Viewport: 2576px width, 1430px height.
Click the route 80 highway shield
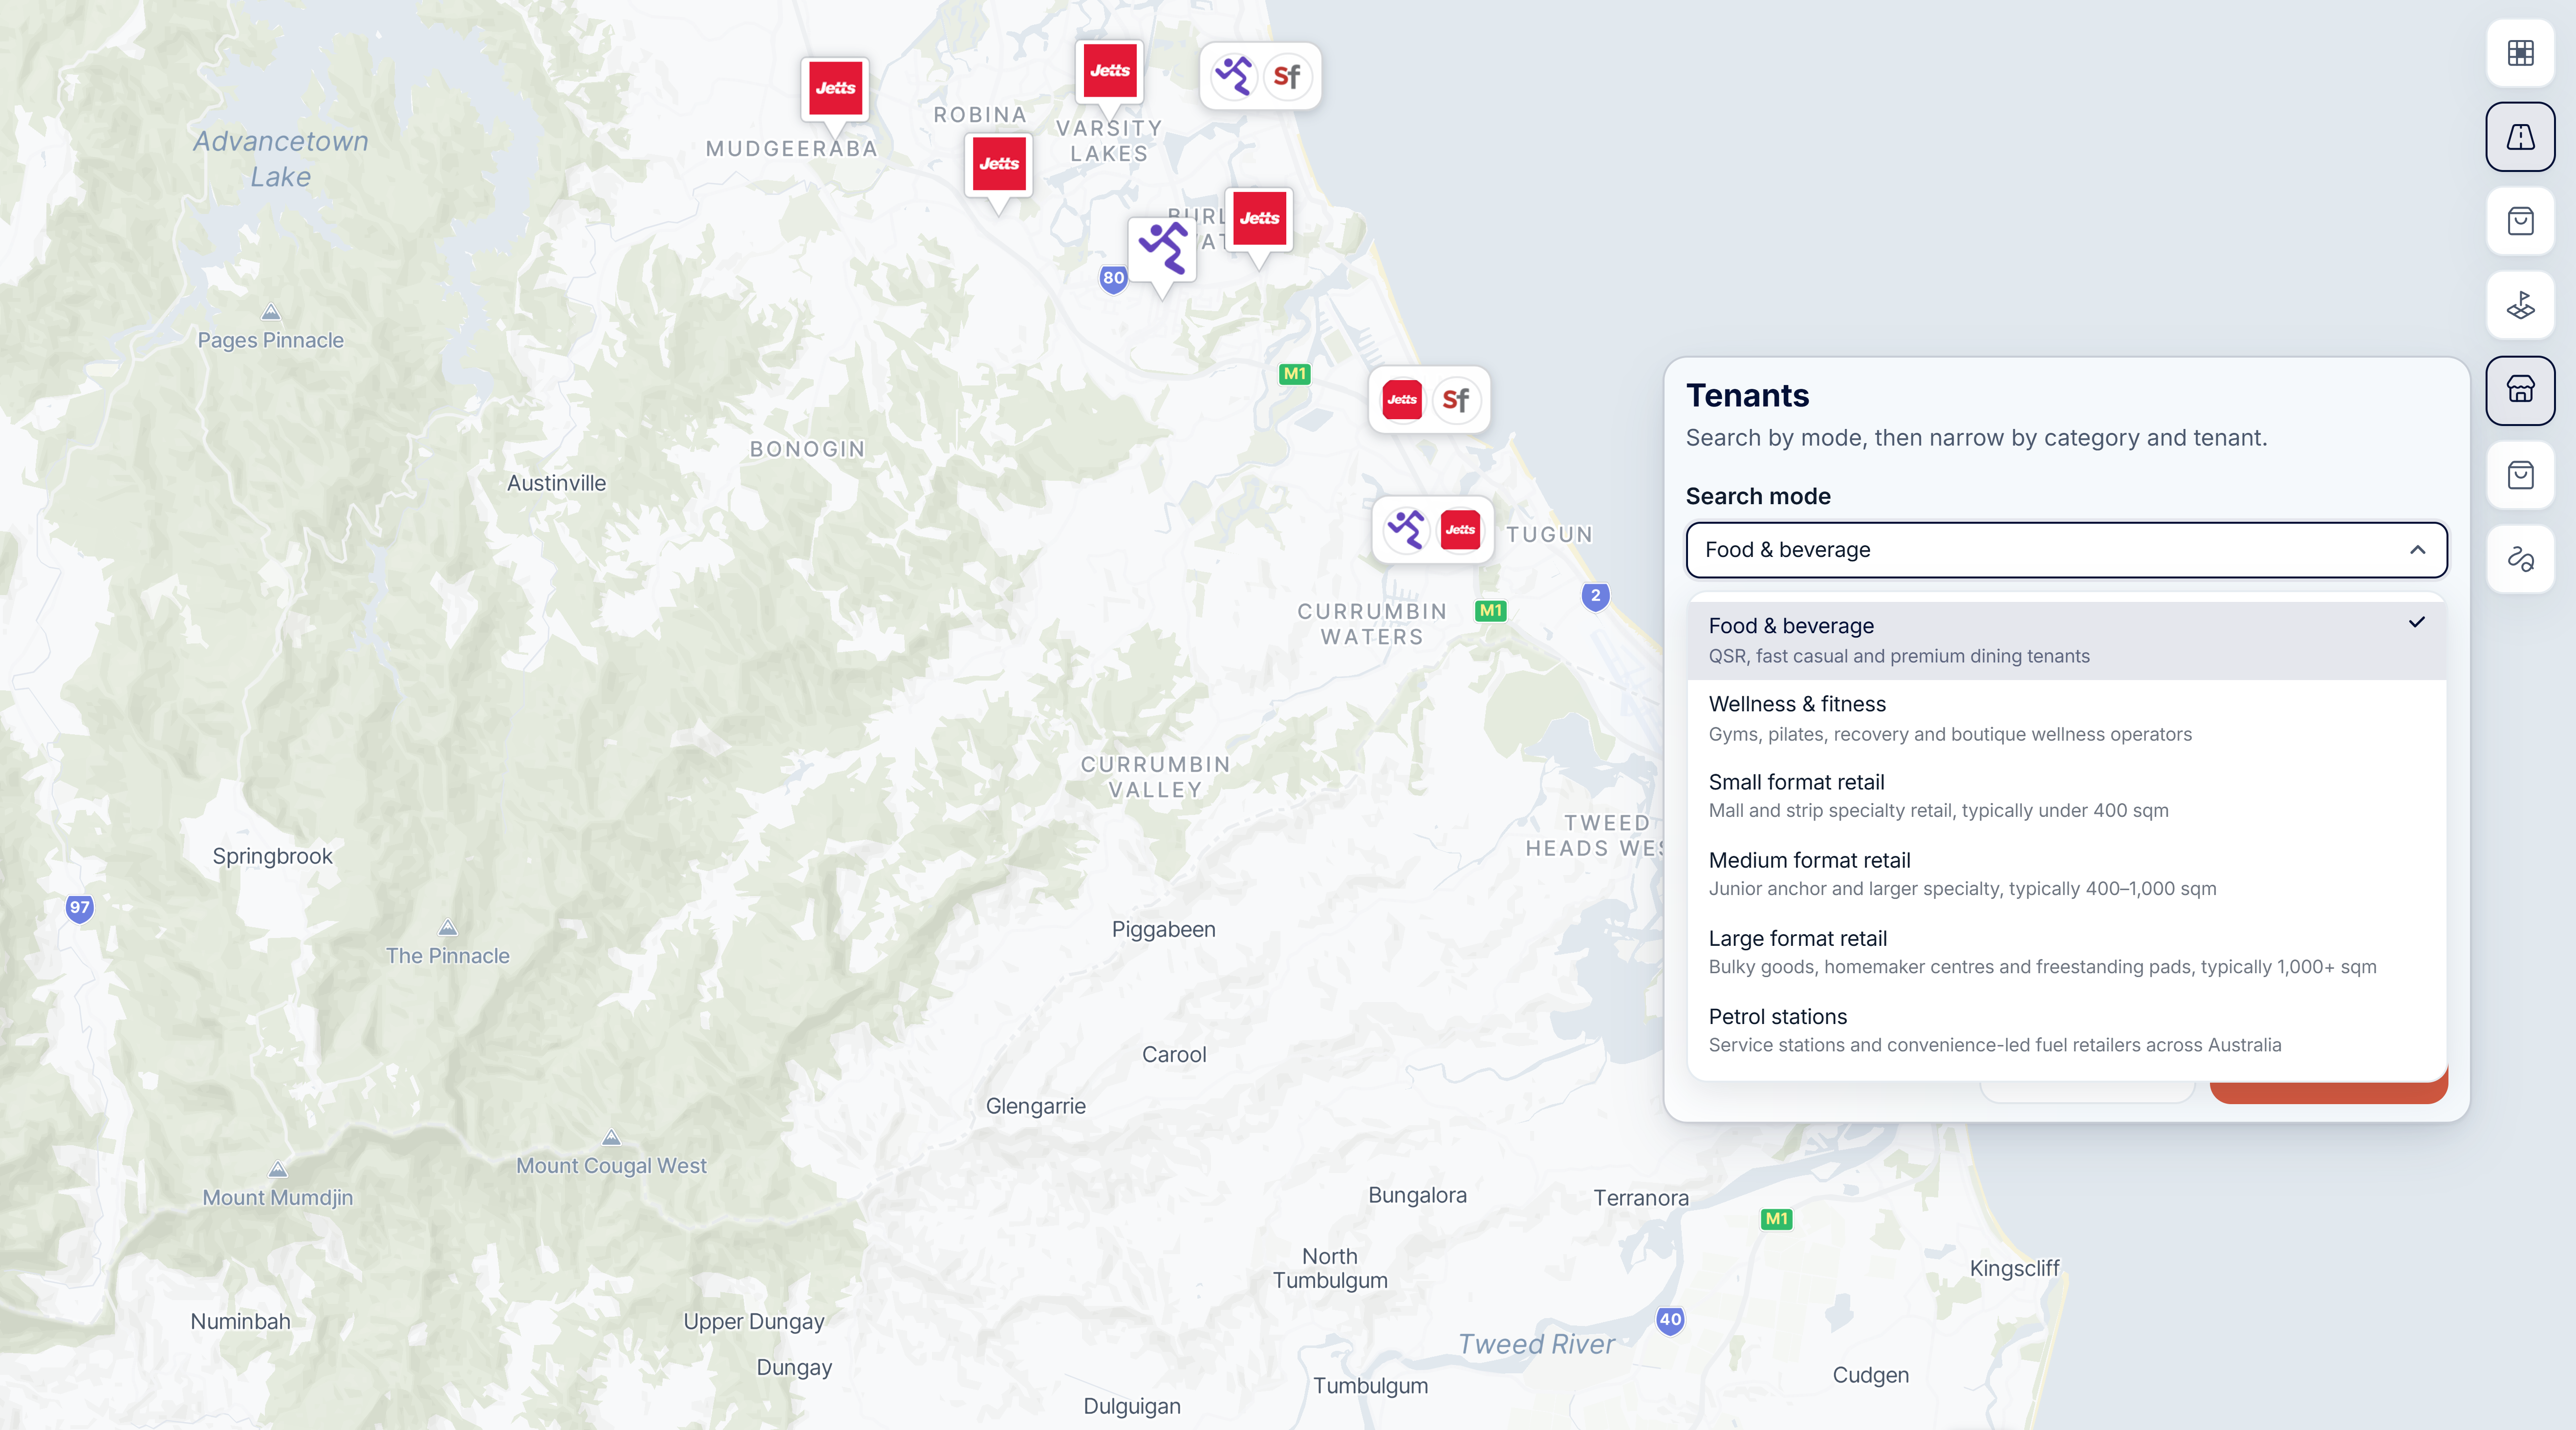point(1113,279)
